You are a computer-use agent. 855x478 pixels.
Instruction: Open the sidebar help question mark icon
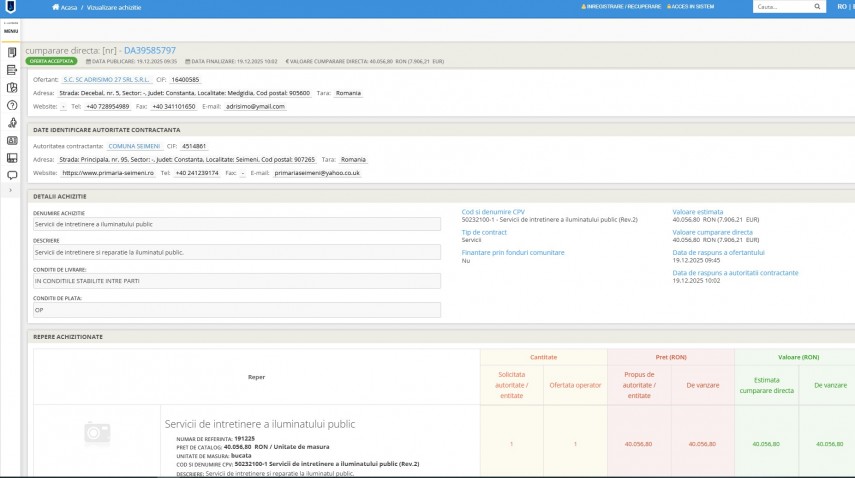pos(11,104)
